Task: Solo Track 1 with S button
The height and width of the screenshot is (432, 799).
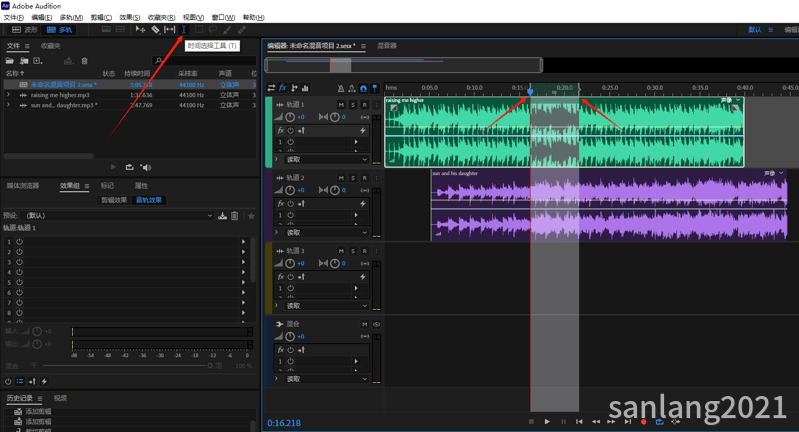Action: [x=353, y=104]
